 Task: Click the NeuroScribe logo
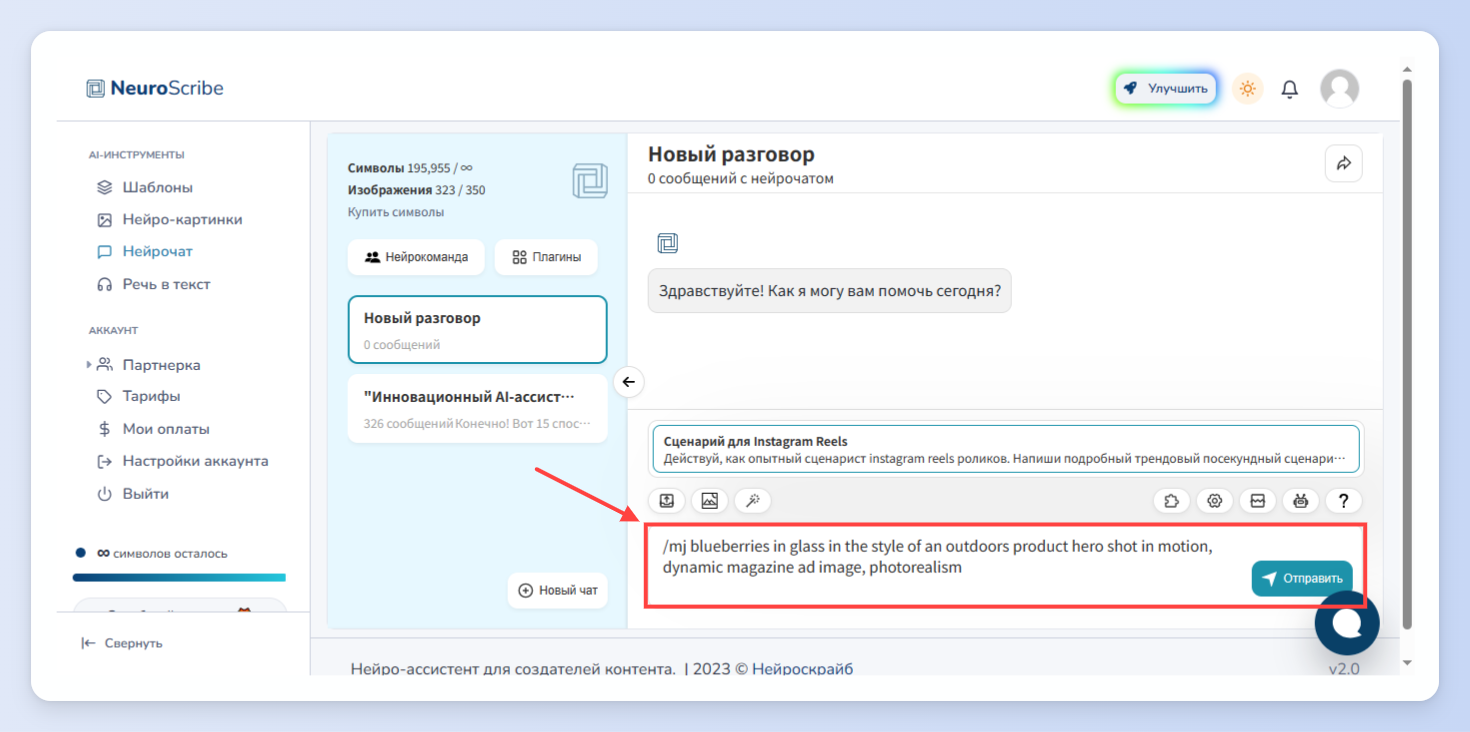(x=155, y=88)
